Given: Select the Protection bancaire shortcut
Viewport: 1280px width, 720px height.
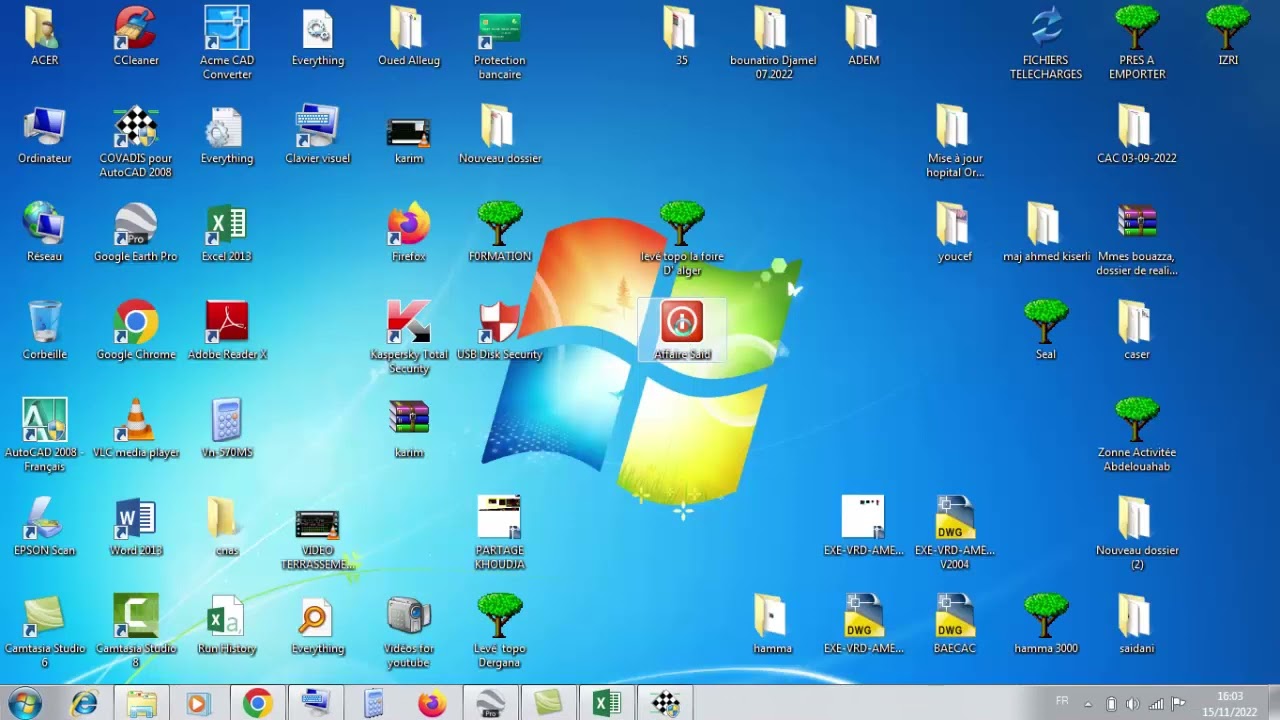Looking at the screenshot, I should click(500, 43).
